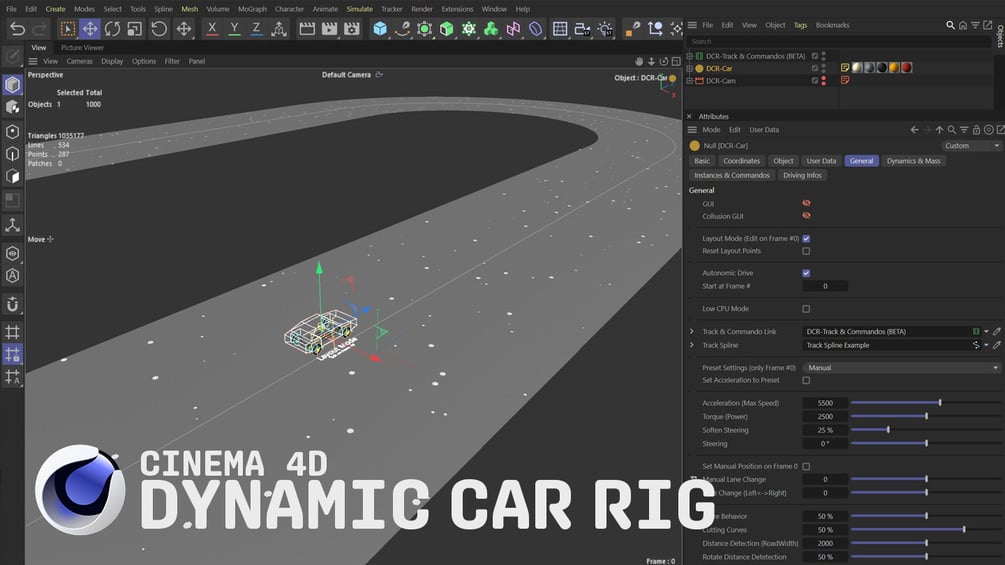Switch to Dynamics & Mass tab
1005x565 pixels.
[x=913, y=161]
